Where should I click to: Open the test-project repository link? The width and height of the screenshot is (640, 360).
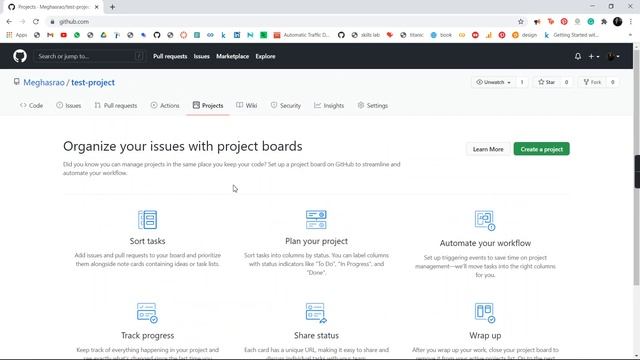93,82
